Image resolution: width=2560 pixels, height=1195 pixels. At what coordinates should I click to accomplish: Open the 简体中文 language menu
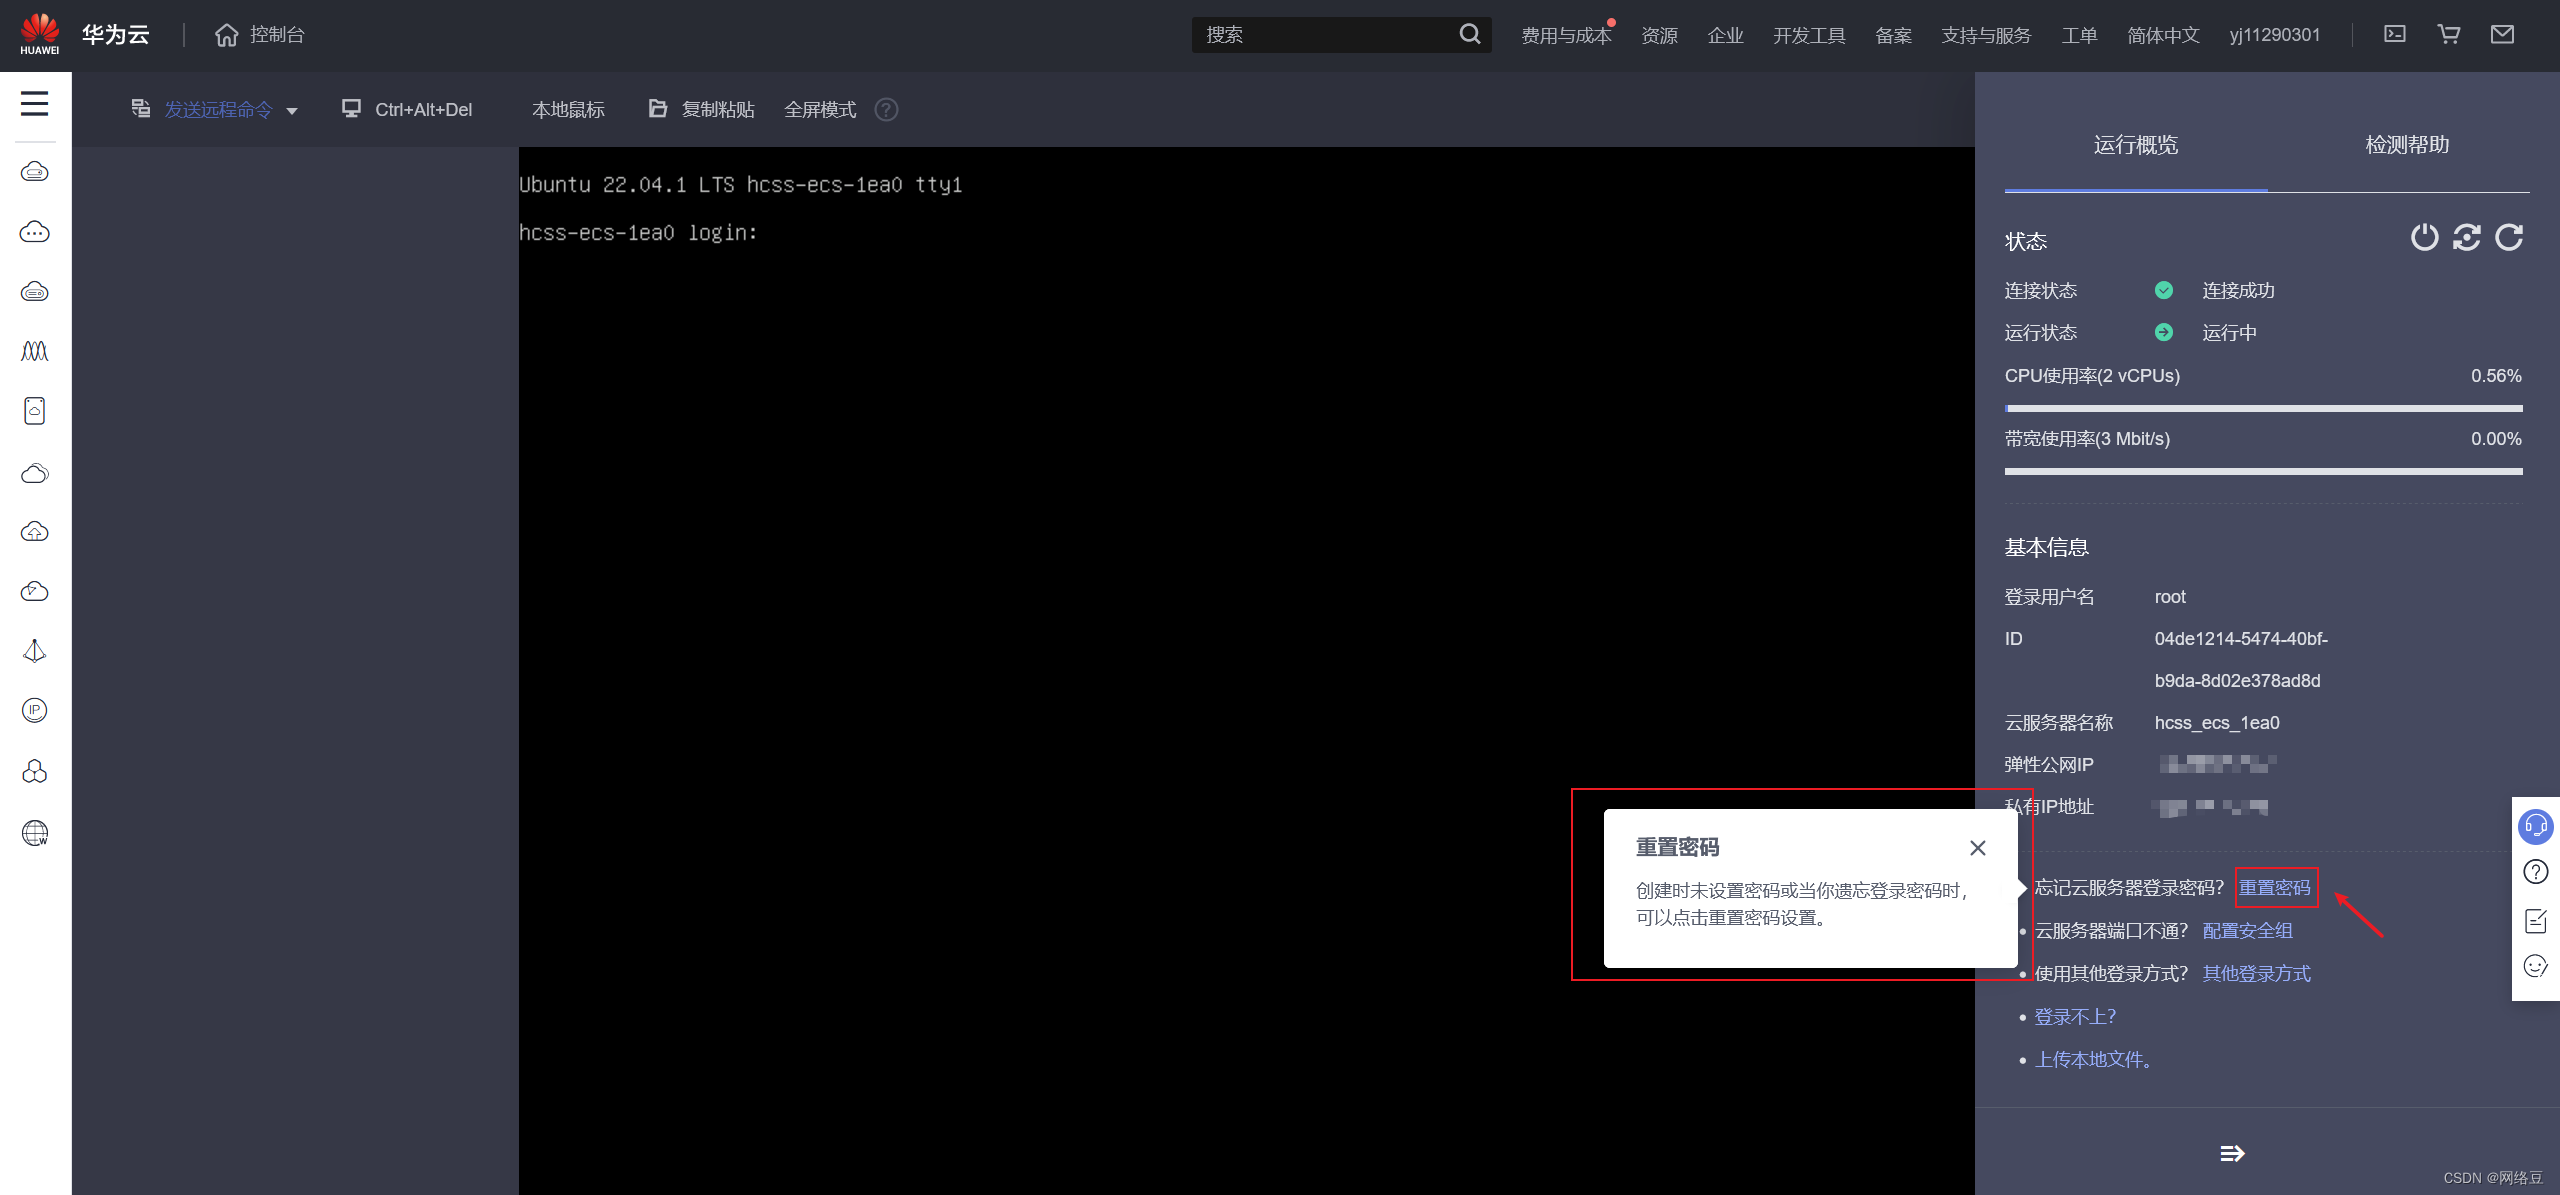pos(2163,36)
